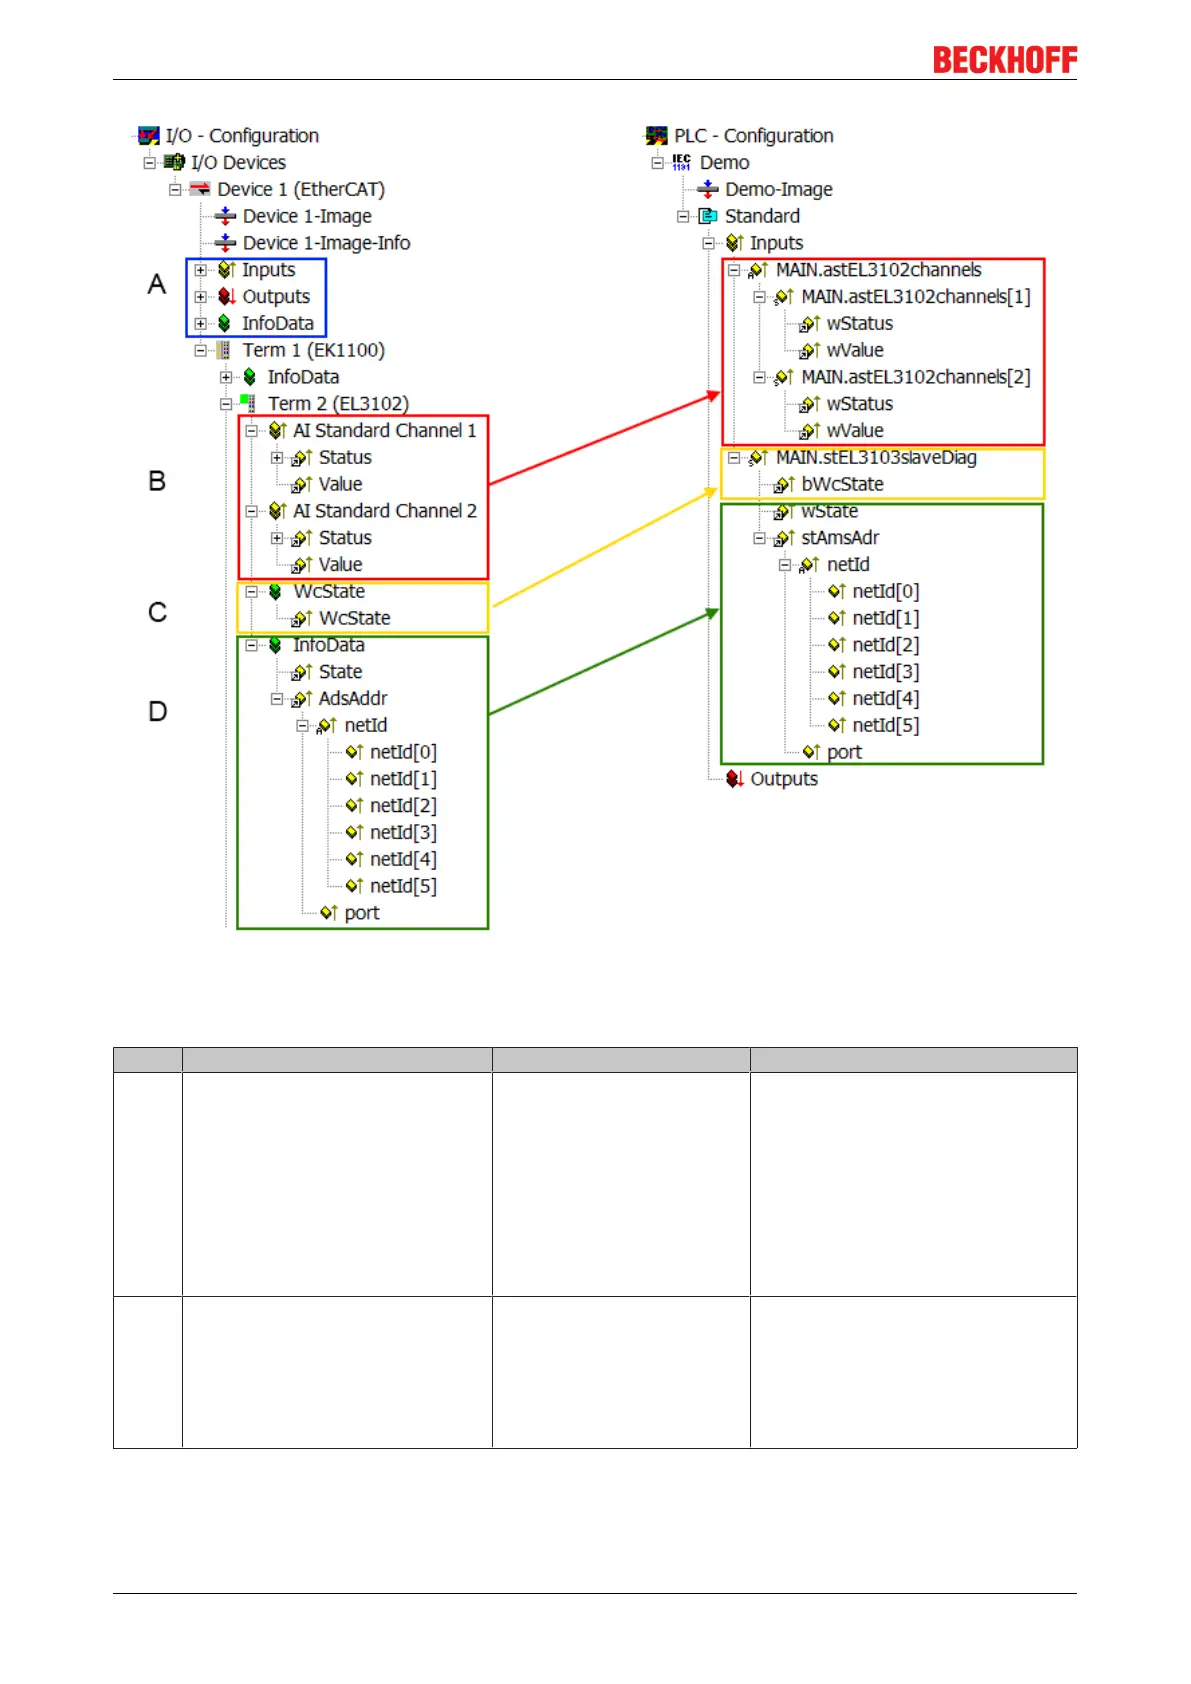Select netId[0] in the I/O tree
The height and width of the screenshot is (1684, 1191).
(403, 752)
